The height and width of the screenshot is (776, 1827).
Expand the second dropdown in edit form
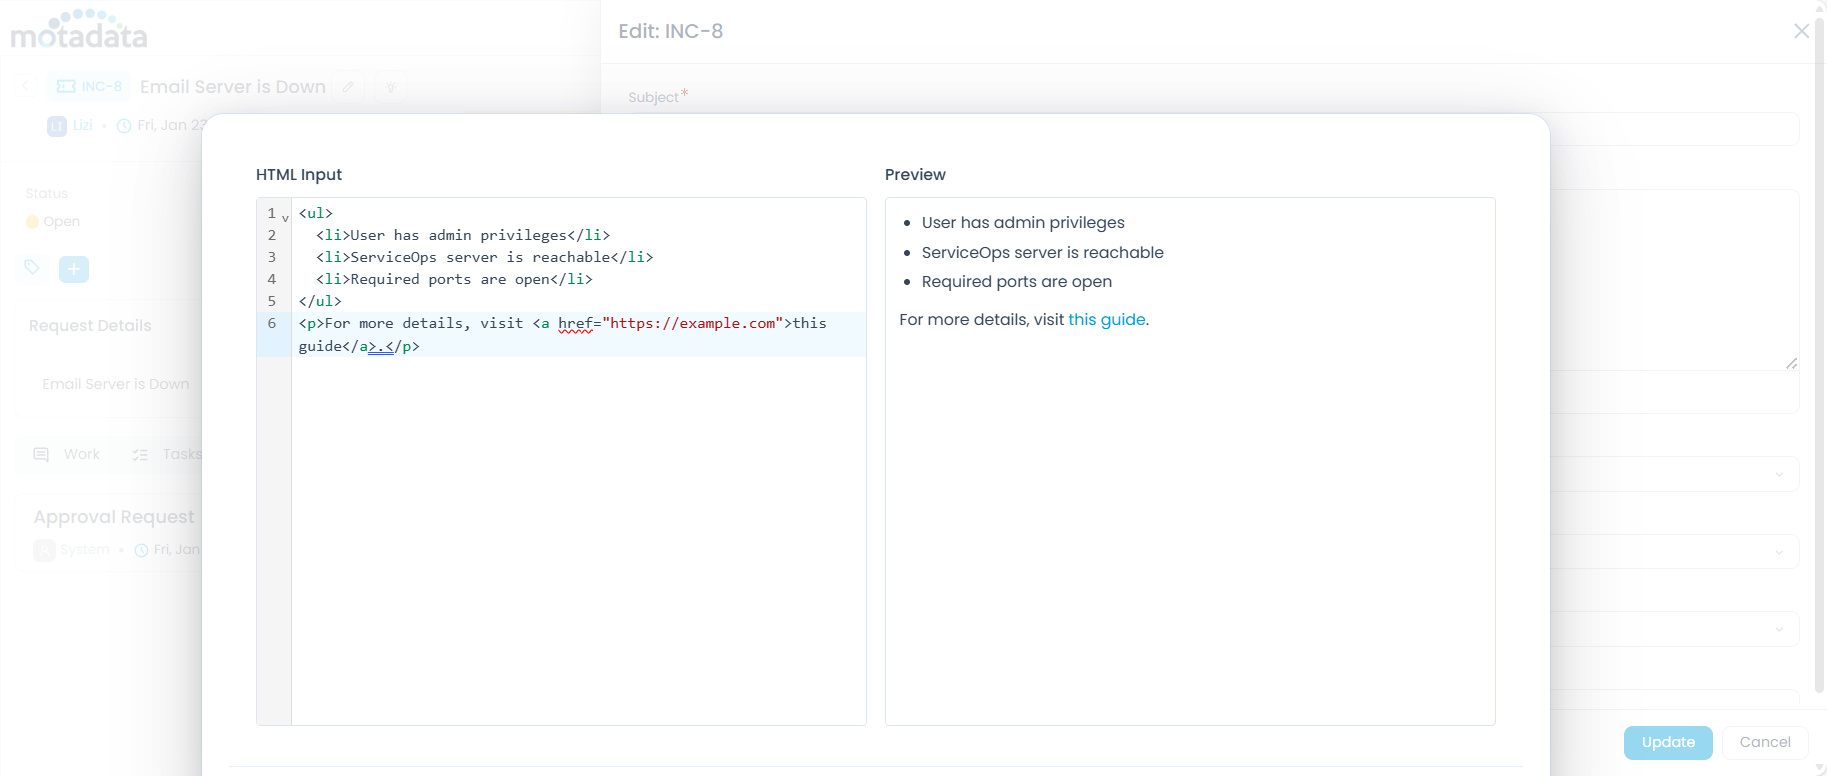coord(1778,552)
